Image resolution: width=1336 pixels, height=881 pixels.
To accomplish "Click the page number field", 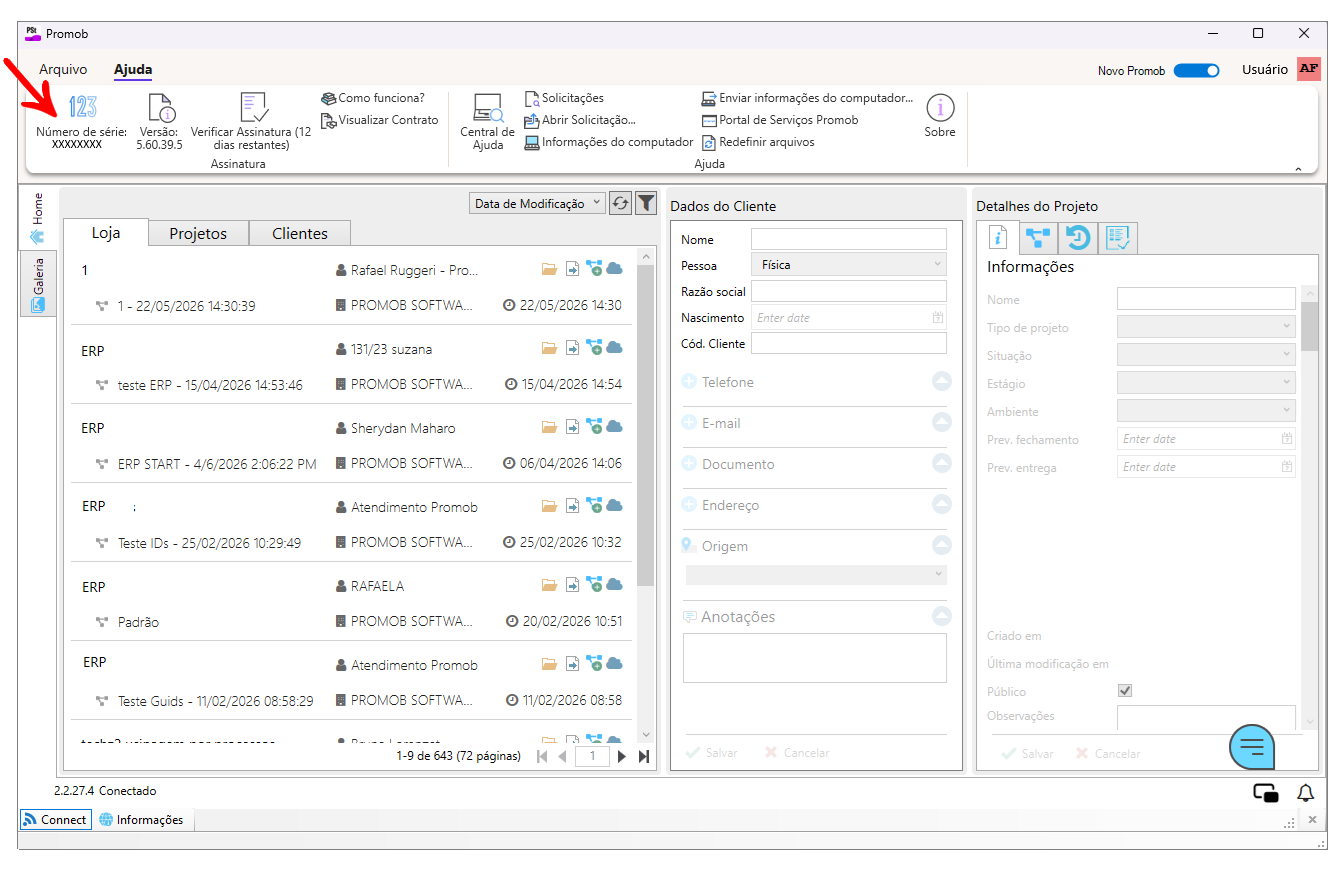I will click(593, 756).
